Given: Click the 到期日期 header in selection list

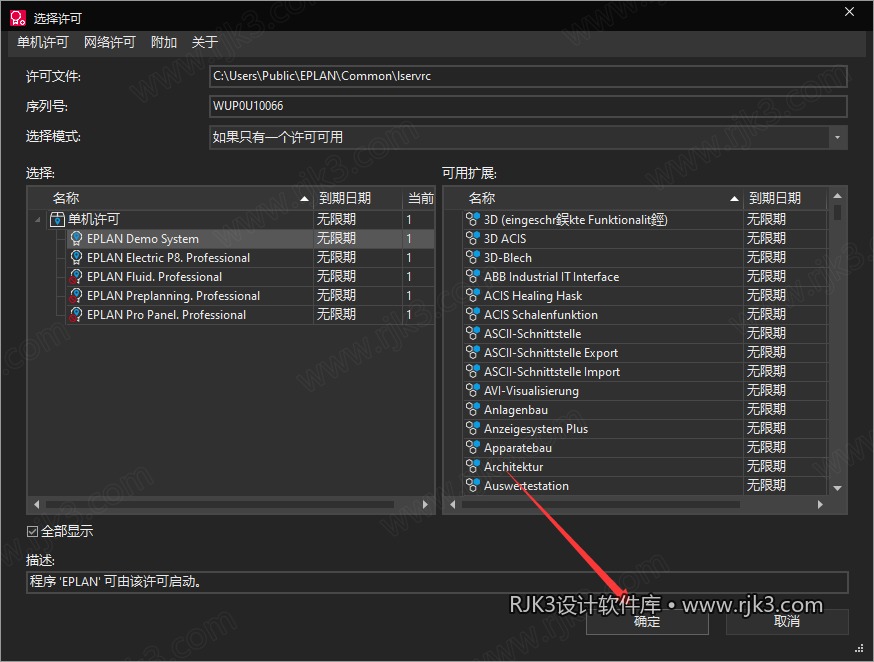Looking at the screenshot, I should 358,198.
